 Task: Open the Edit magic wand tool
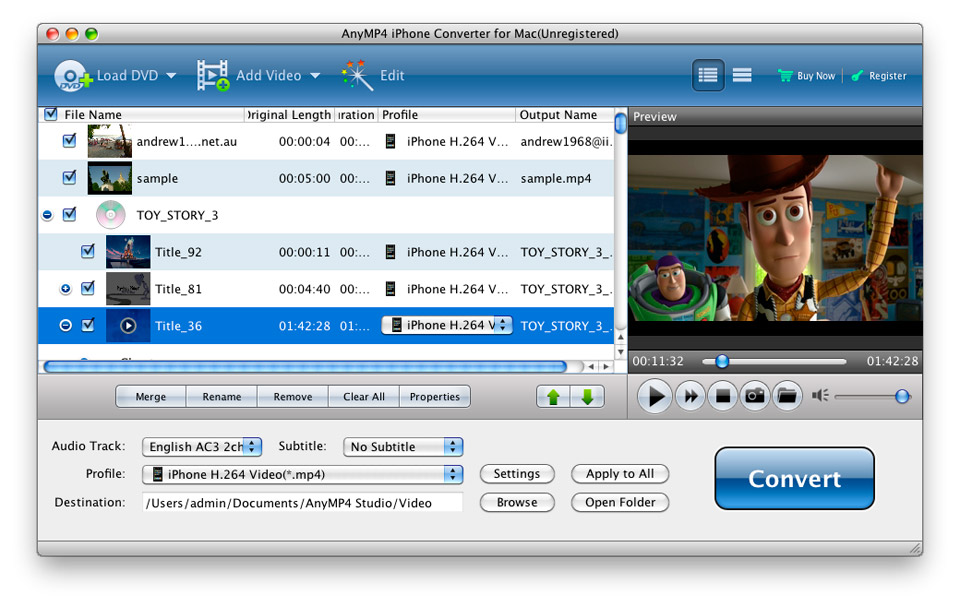[357, 75]
